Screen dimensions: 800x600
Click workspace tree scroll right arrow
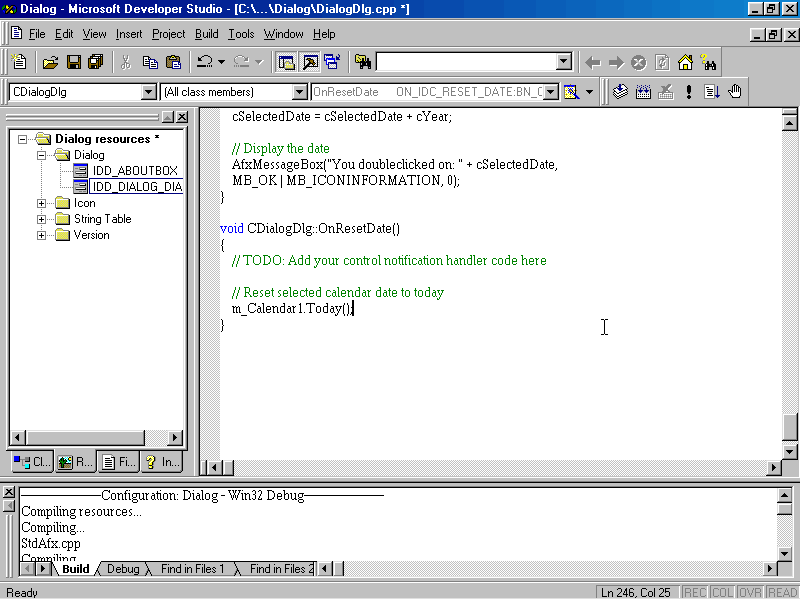point(175,437)
